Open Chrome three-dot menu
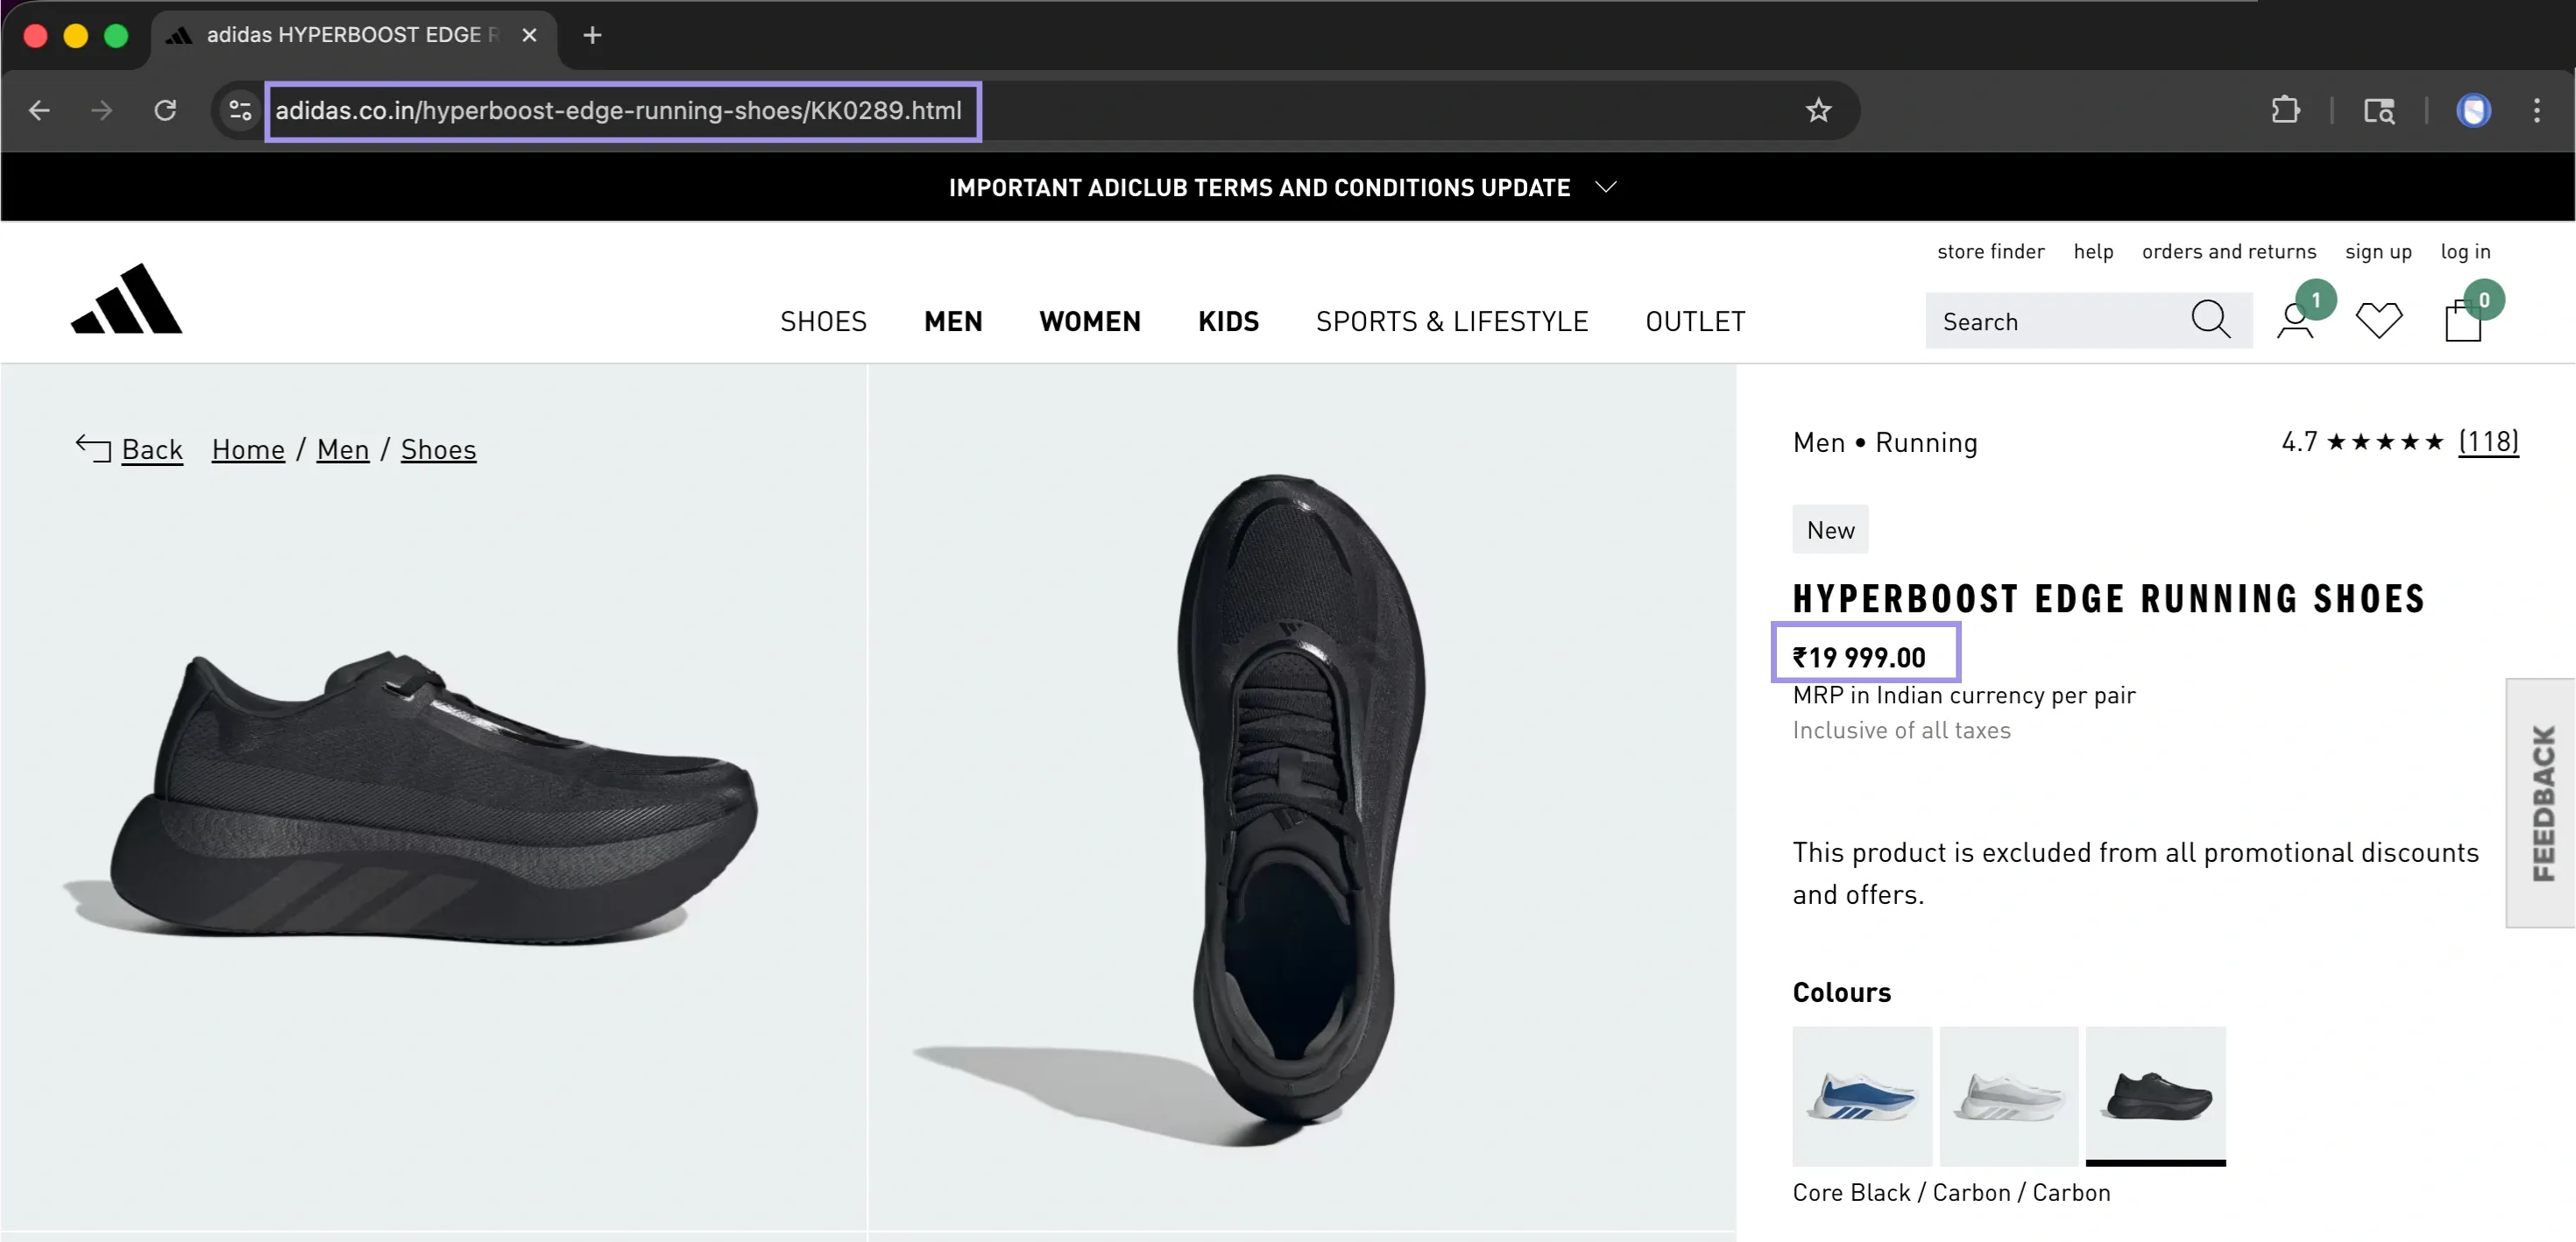The height and width of the screenshot is (1242, 2576). click(2537, 110)
